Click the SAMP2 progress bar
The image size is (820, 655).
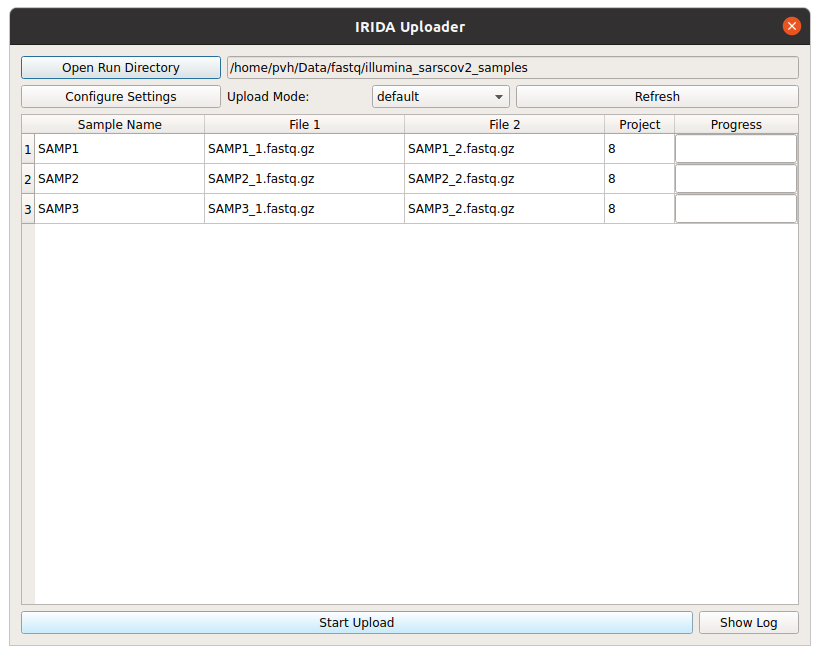click(736, 179)
